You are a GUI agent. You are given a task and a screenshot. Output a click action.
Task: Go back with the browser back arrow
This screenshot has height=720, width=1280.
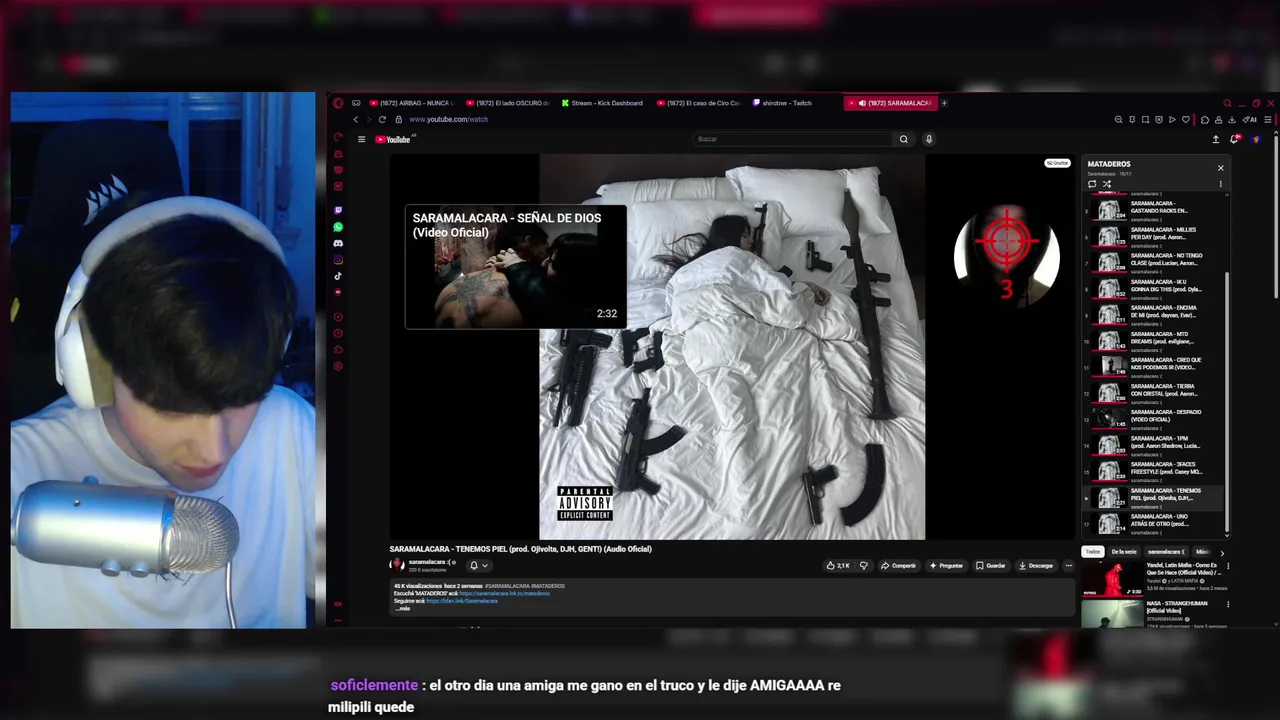[x=355, y=119]
